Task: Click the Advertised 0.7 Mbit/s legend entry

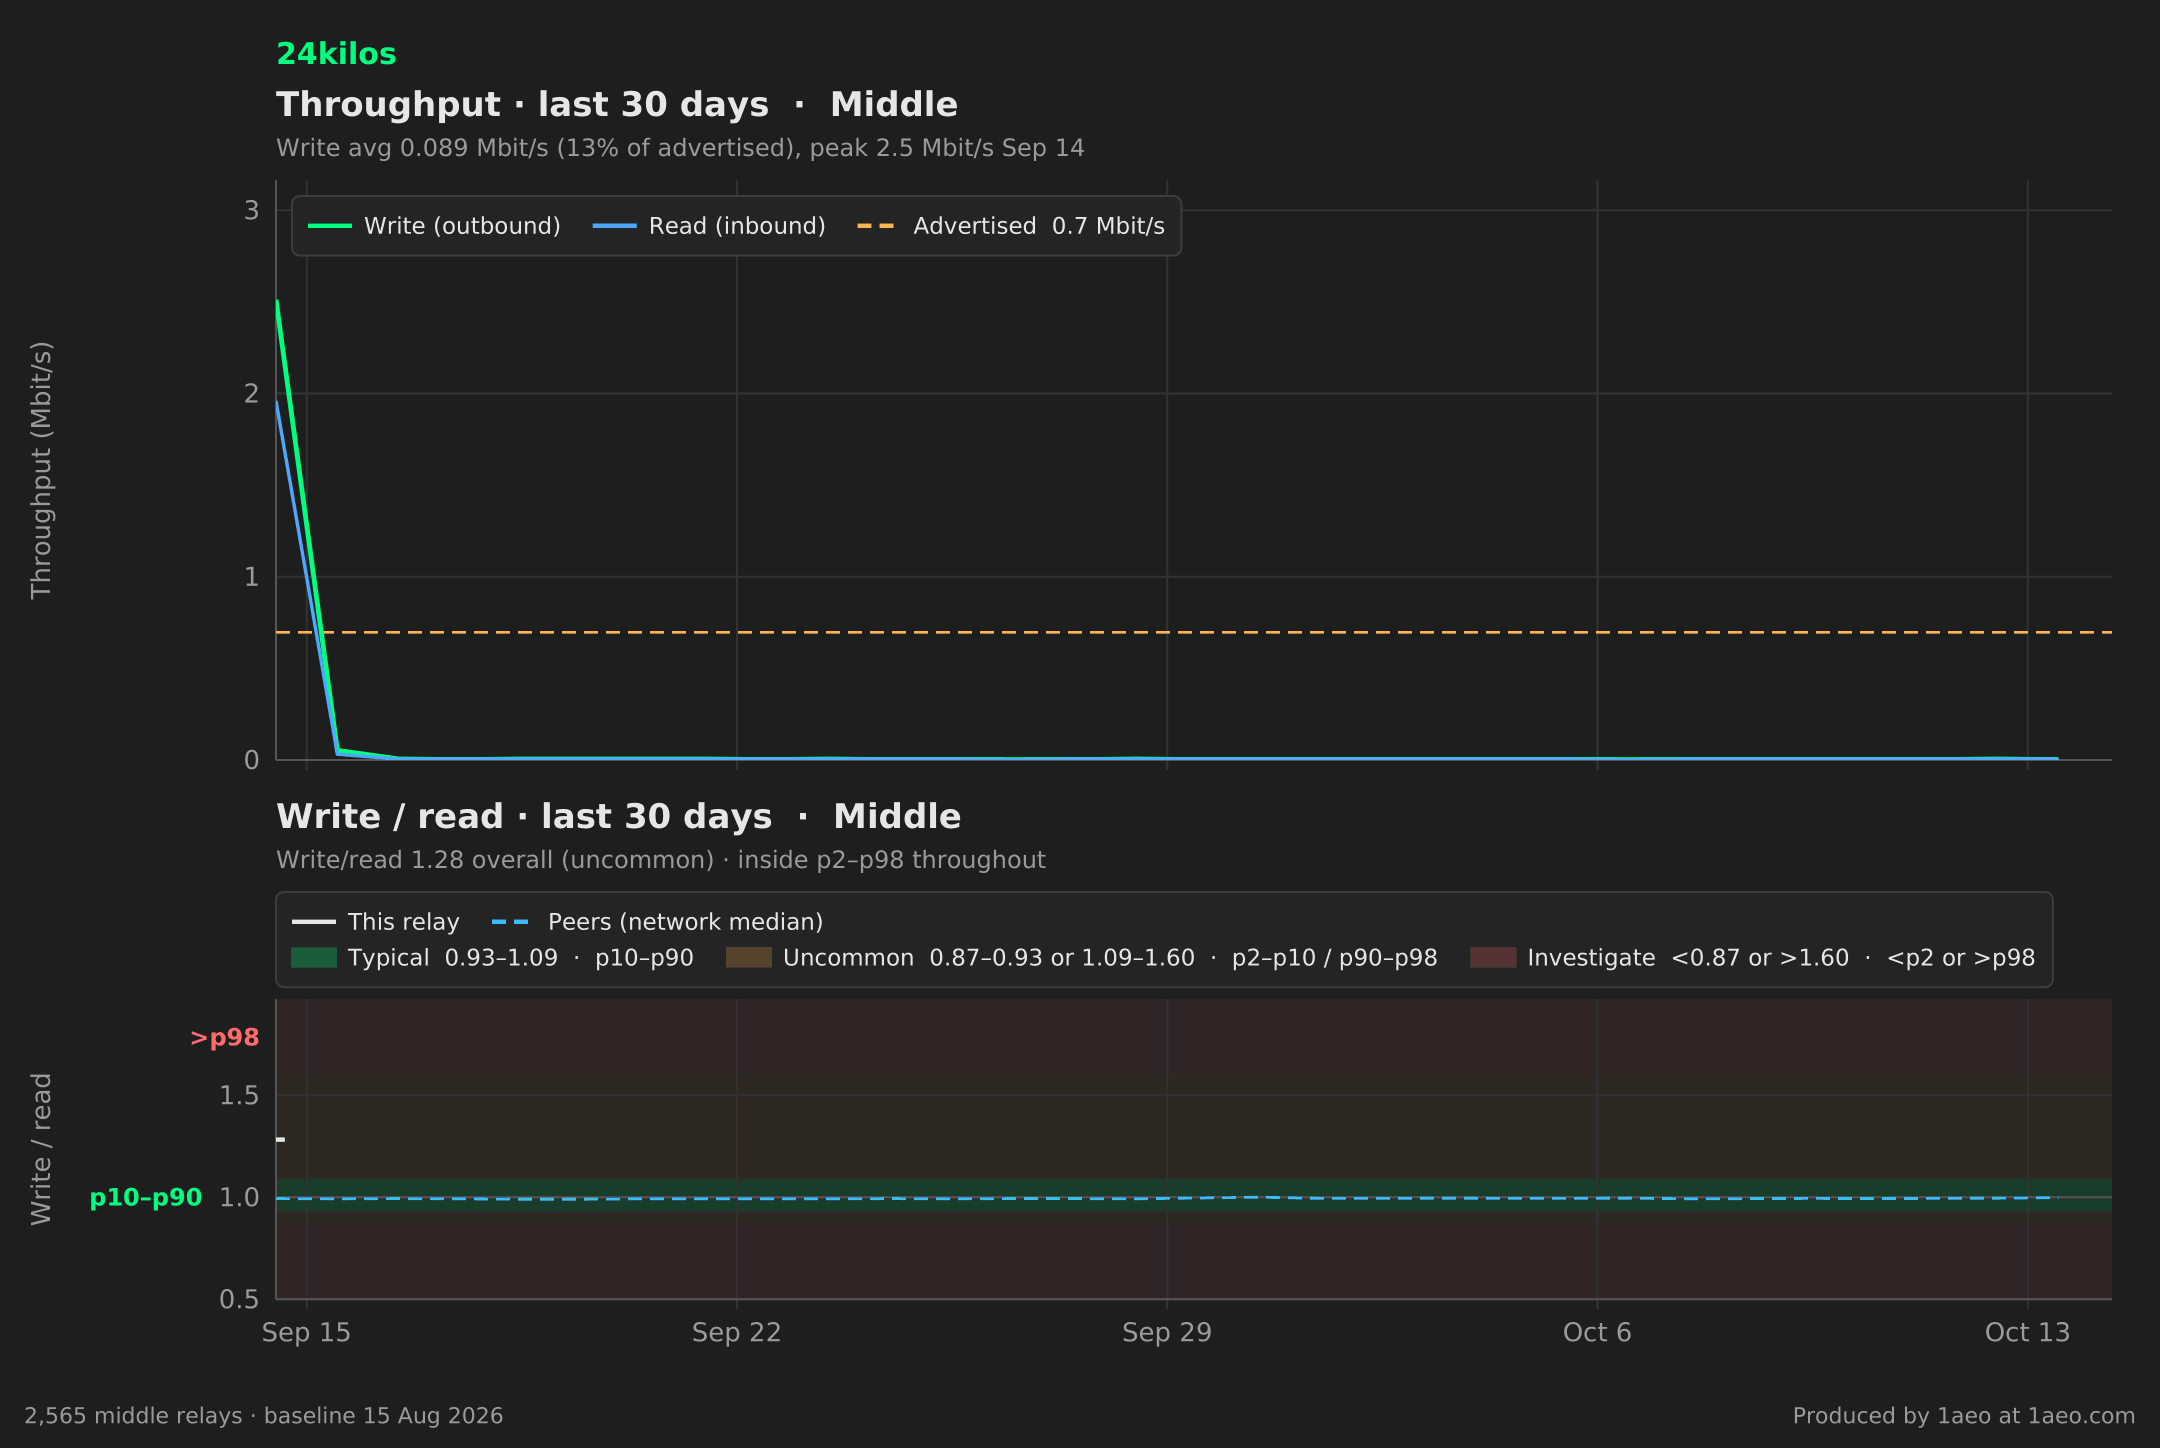Action: (1011, 226)
